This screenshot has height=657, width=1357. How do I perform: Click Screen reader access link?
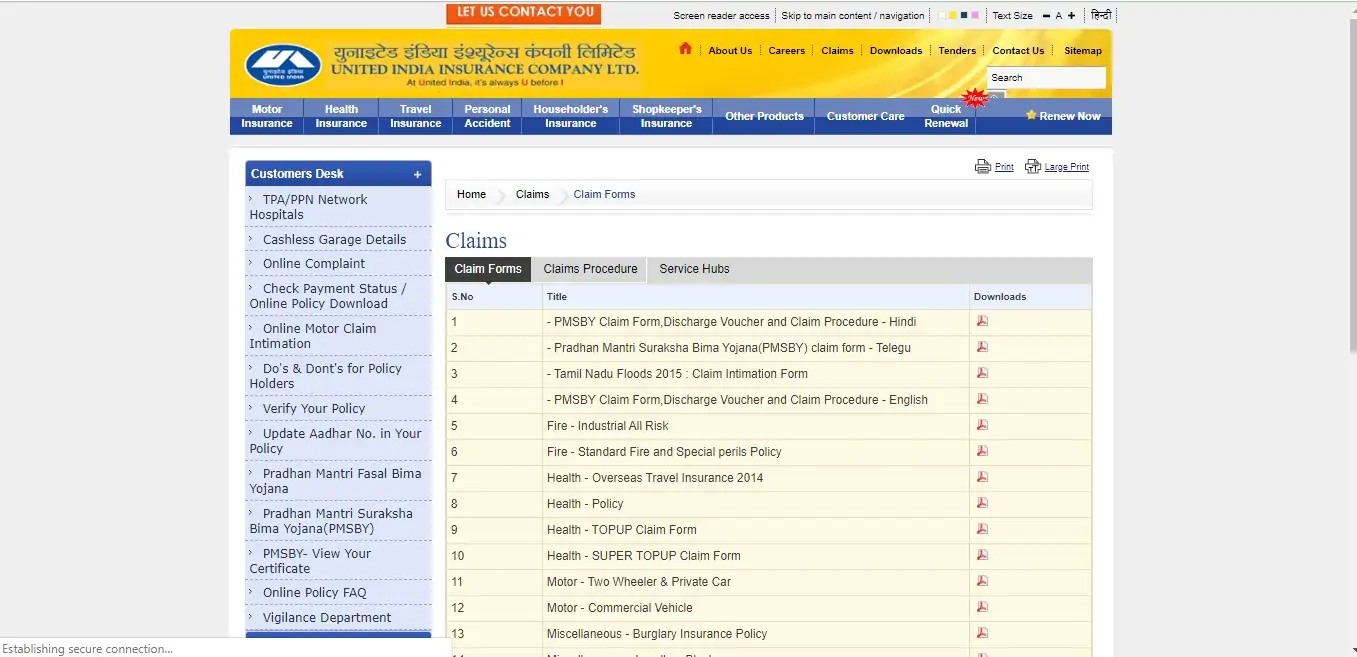[722, 16]
